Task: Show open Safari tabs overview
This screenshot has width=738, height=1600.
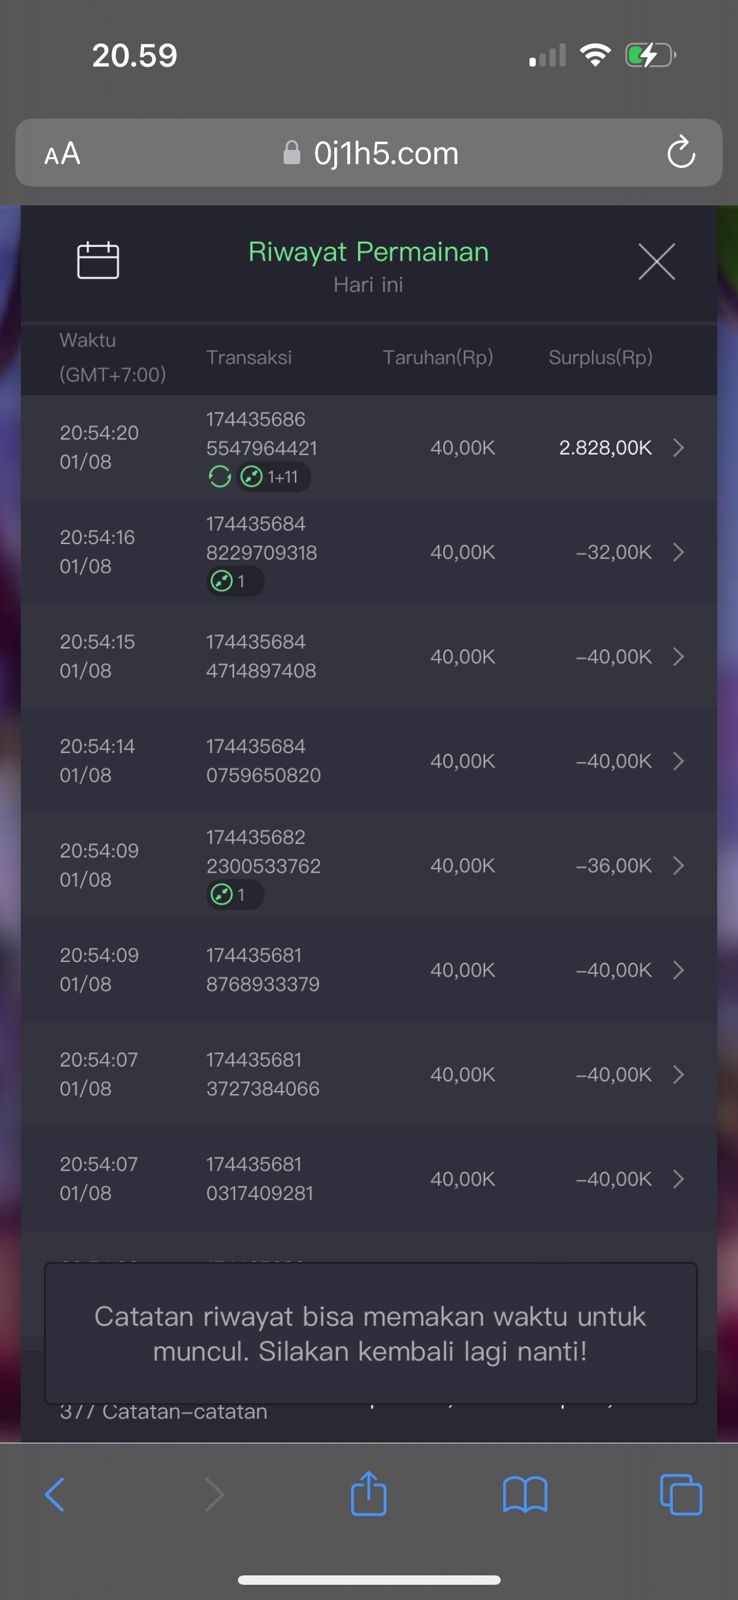Action: pos(680,1495)
